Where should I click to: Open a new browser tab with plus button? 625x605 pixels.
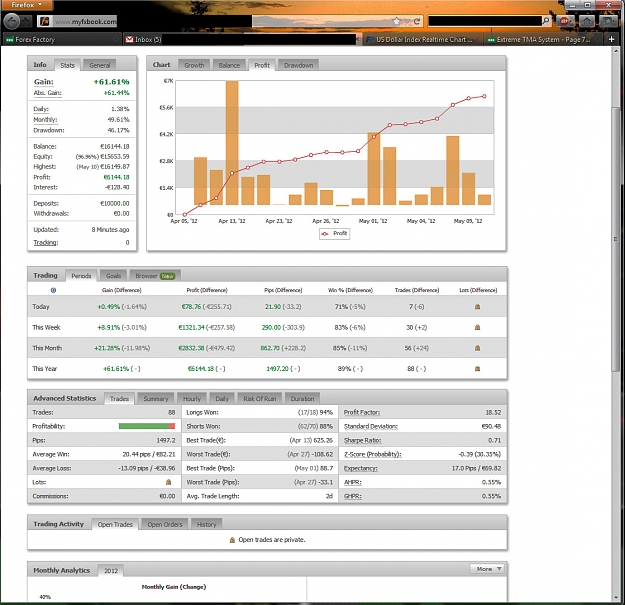611,39
